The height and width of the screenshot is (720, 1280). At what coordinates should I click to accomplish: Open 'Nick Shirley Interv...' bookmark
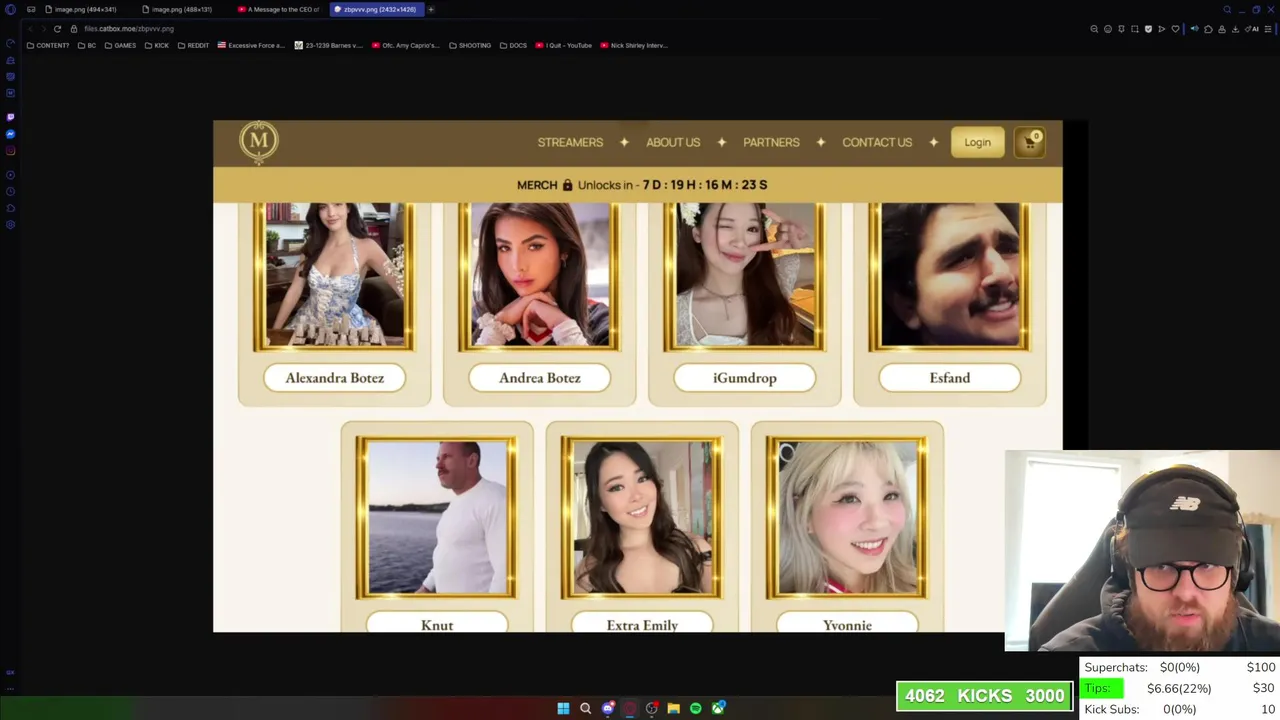(x=634, y=45)
